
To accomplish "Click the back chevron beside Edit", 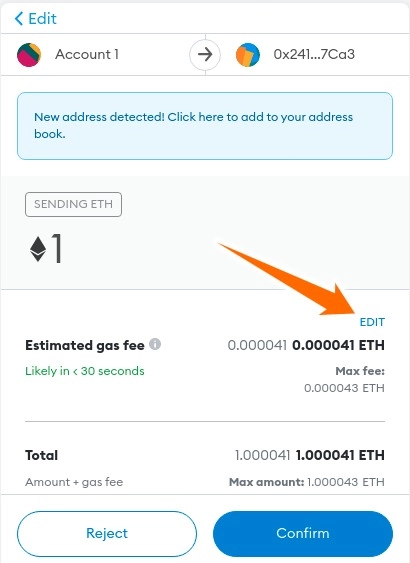I will click(19, 18).
